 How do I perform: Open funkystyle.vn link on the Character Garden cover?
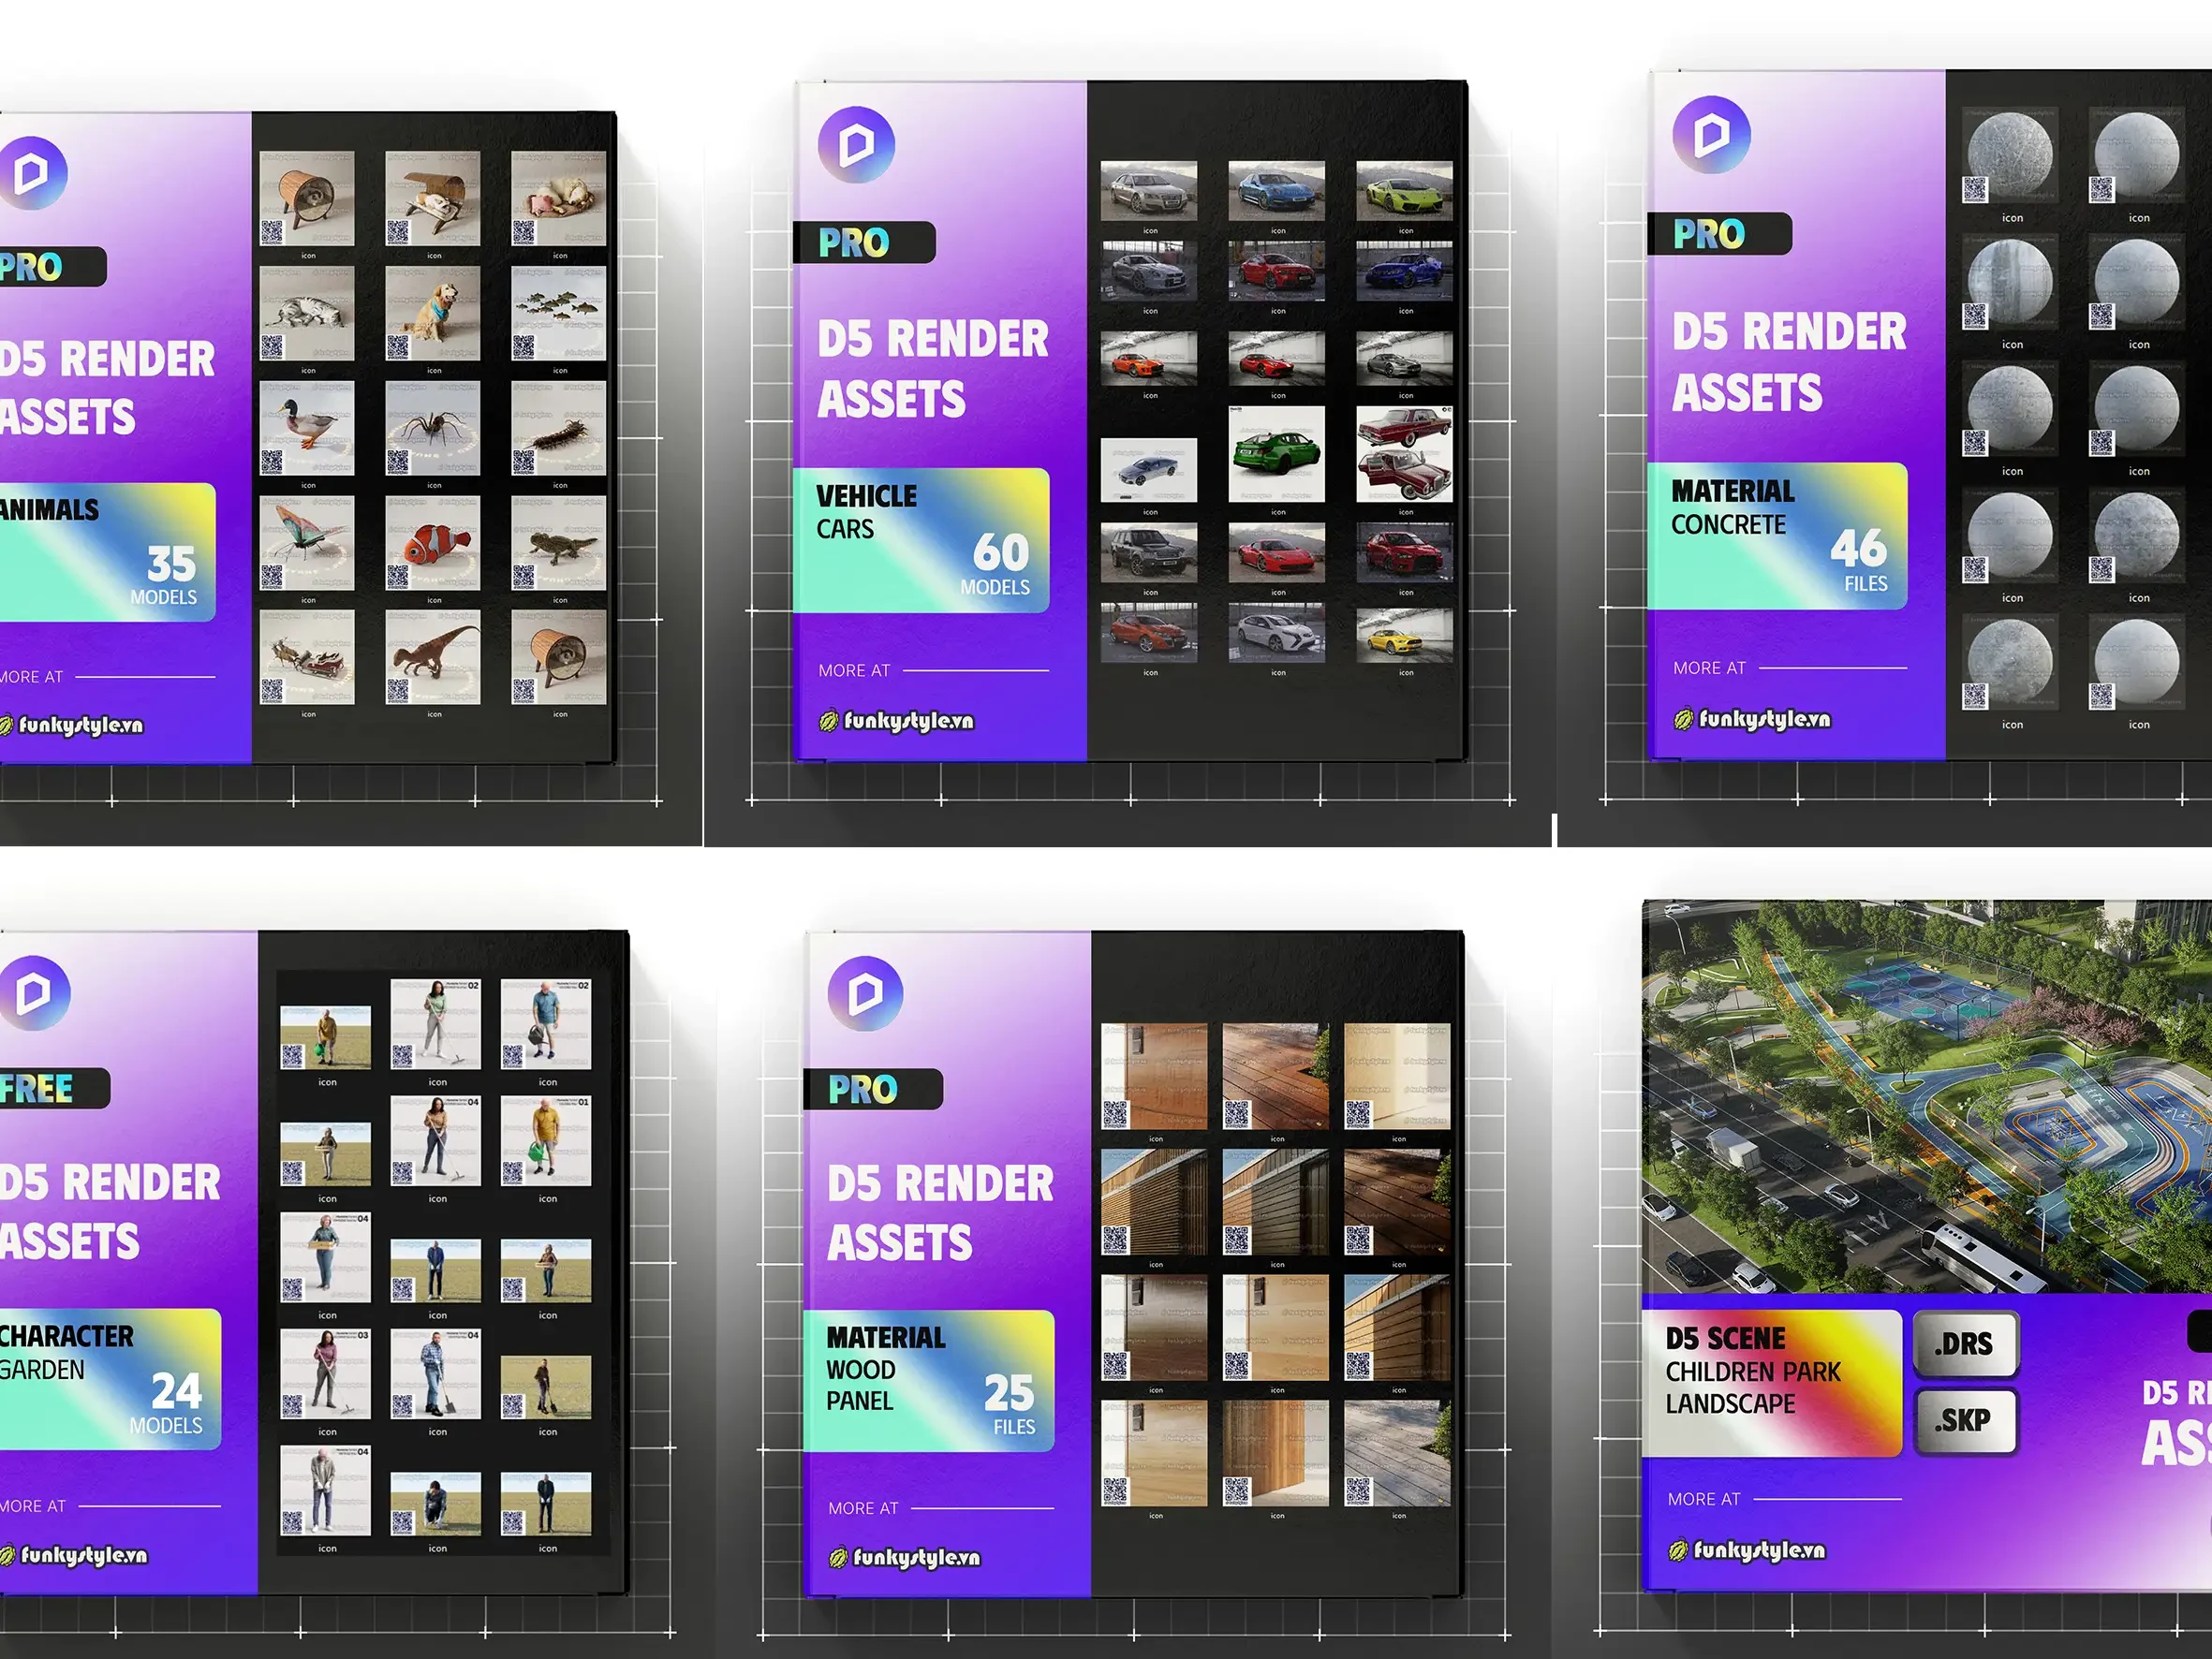(x=72, y=1555)
